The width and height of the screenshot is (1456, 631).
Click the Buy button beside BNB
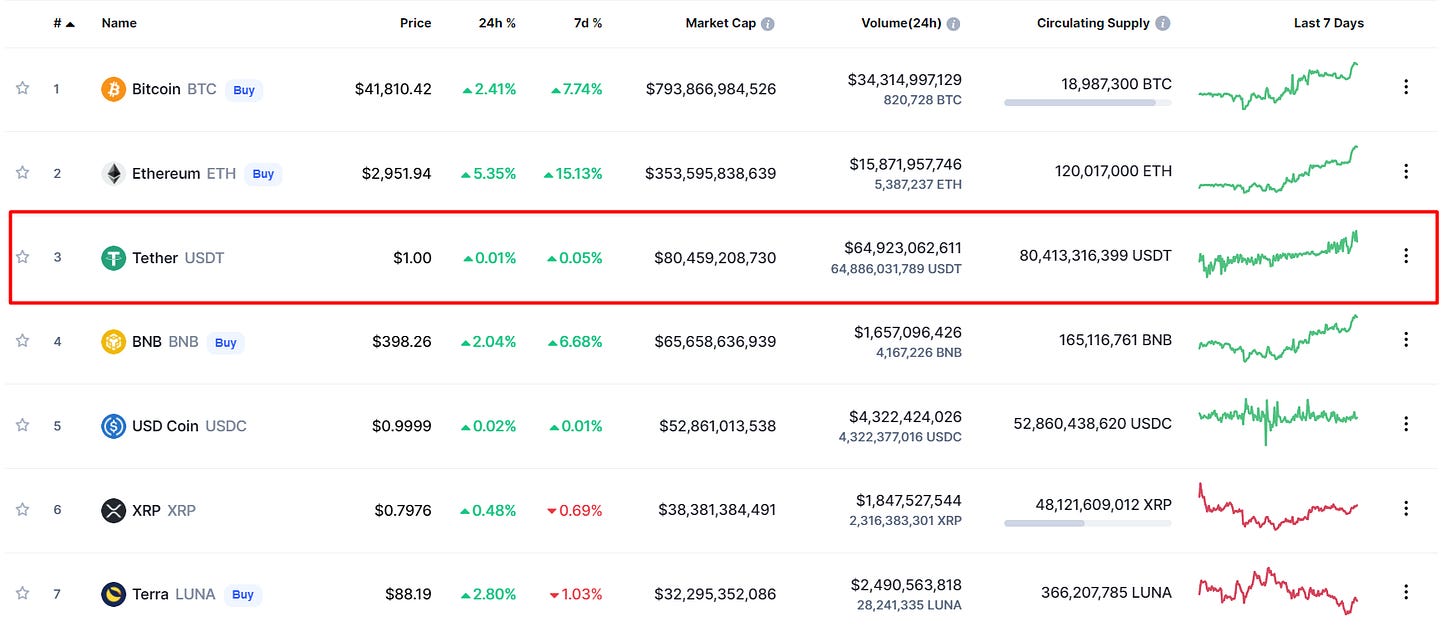coord(226,343)
